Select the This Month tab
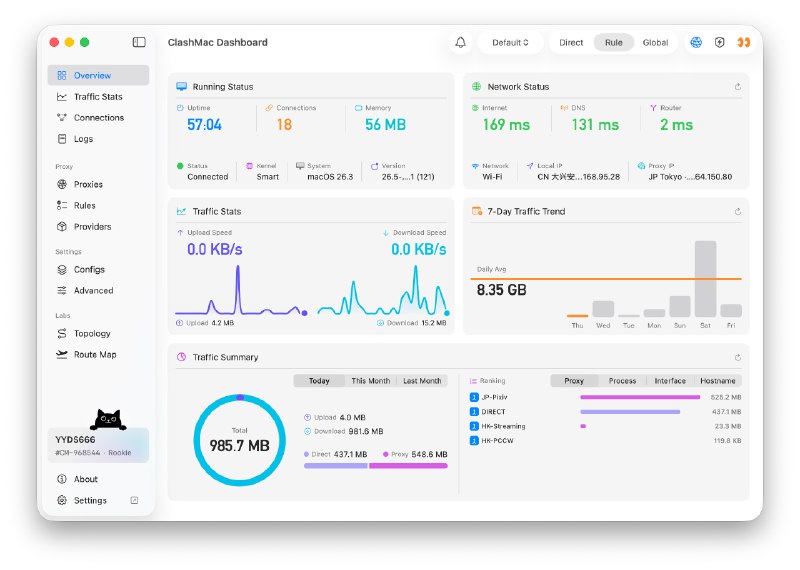 370,381
